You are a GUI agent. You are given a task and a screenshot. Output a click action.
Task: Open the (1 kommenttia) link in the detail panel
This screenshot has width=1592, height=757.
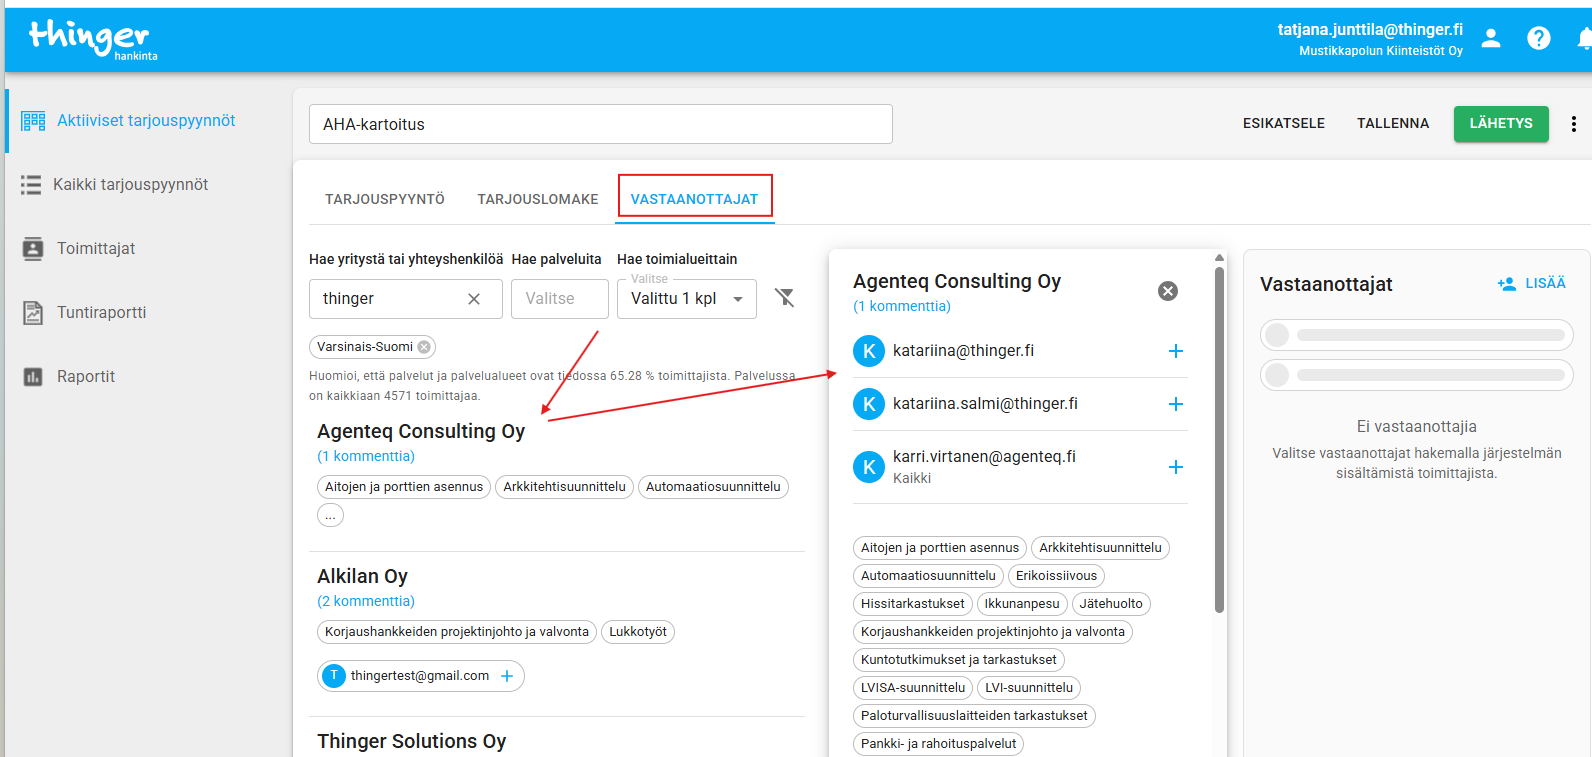[x=902, y=306]
